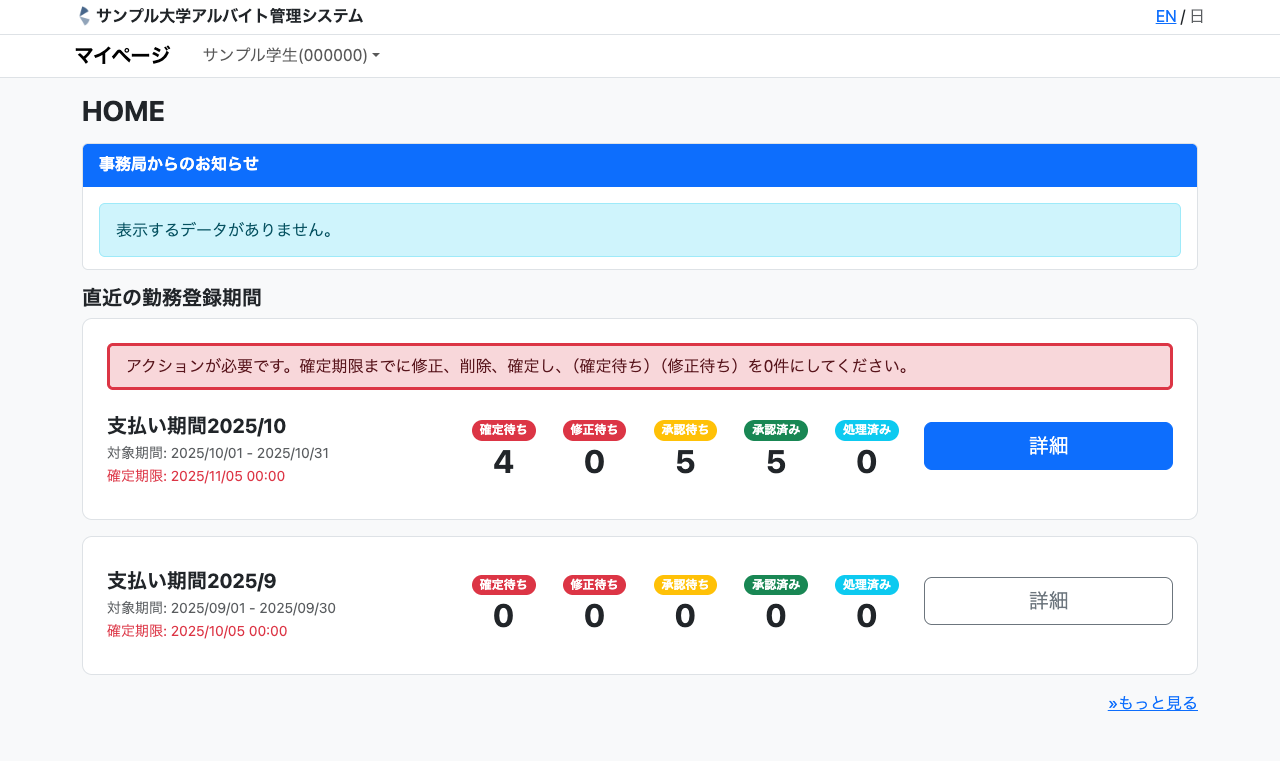Click the 詳細 outlined button for 2025/9

[x=1048, y=600]
